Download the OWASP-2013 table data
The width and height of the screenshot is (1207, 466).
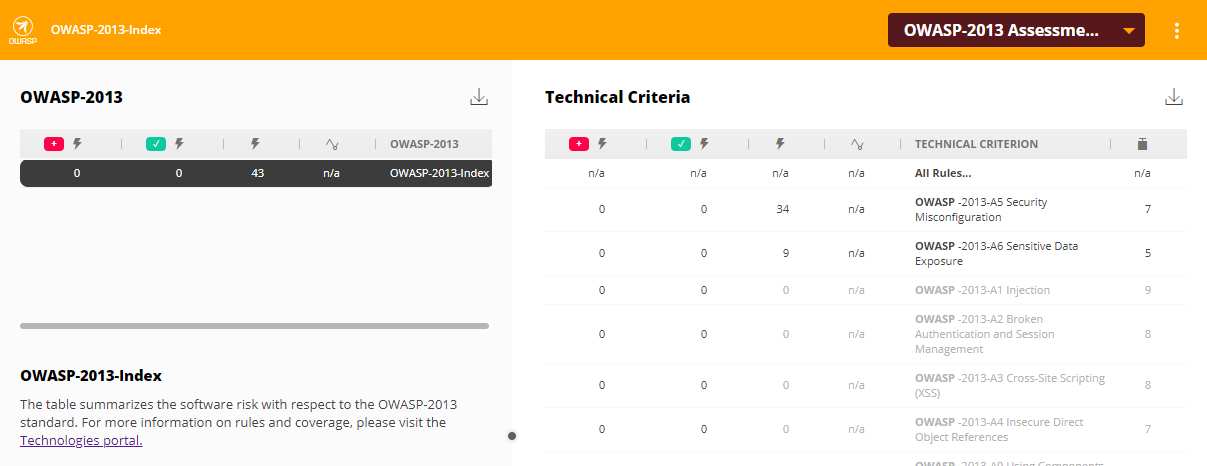point(479,97)
